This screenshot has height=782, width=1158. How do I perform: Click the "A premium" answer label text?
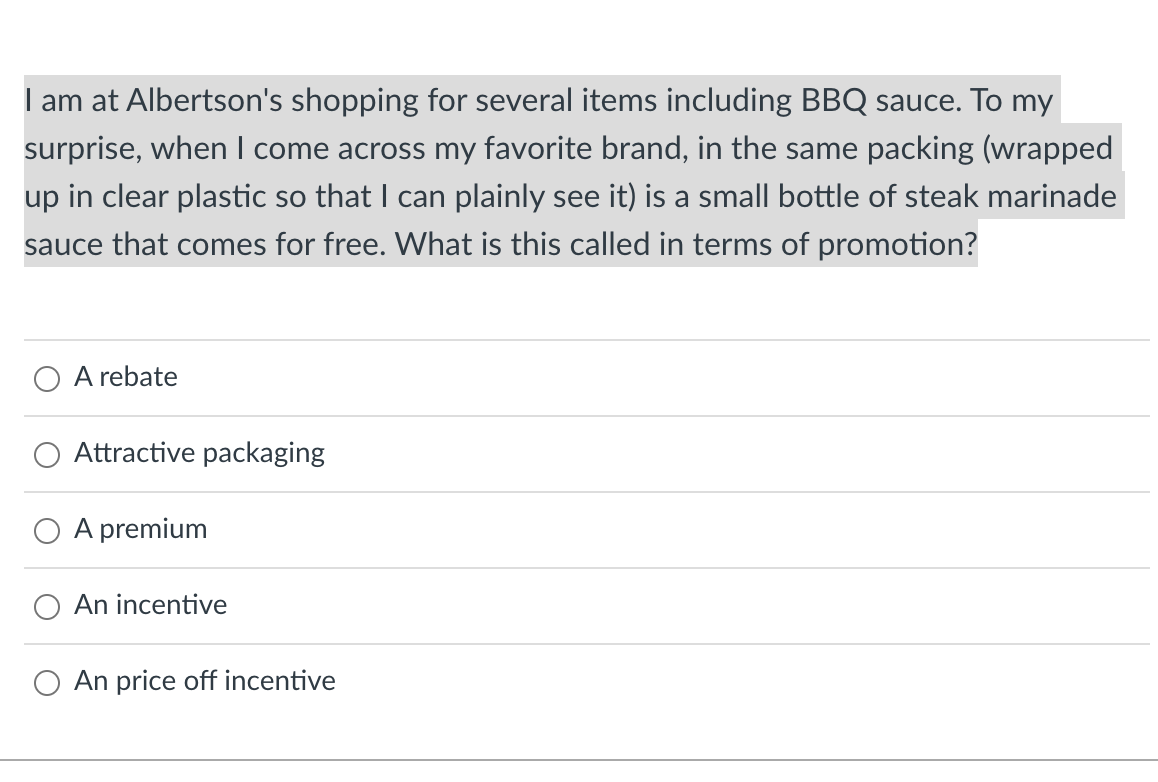[x=141, y=529]
